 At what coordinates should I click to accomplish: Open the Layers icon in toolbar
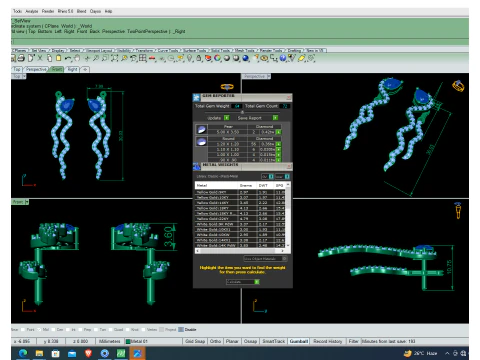tap(208, 58)
